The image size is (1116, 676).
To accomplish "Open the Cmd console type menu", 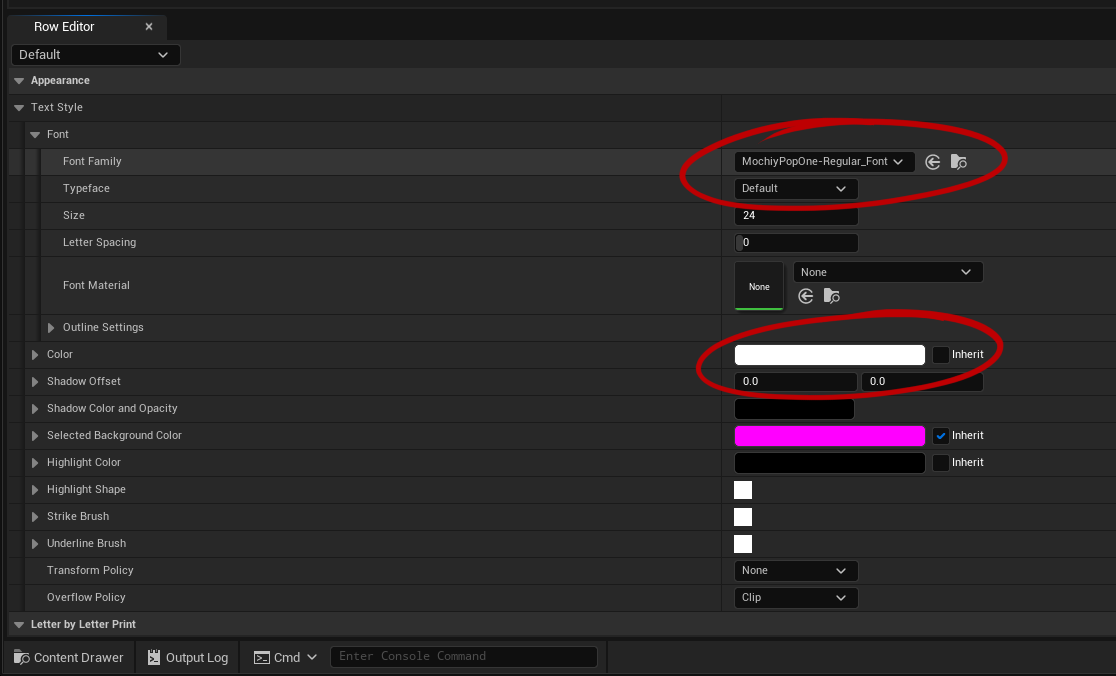I will point(286,657).
